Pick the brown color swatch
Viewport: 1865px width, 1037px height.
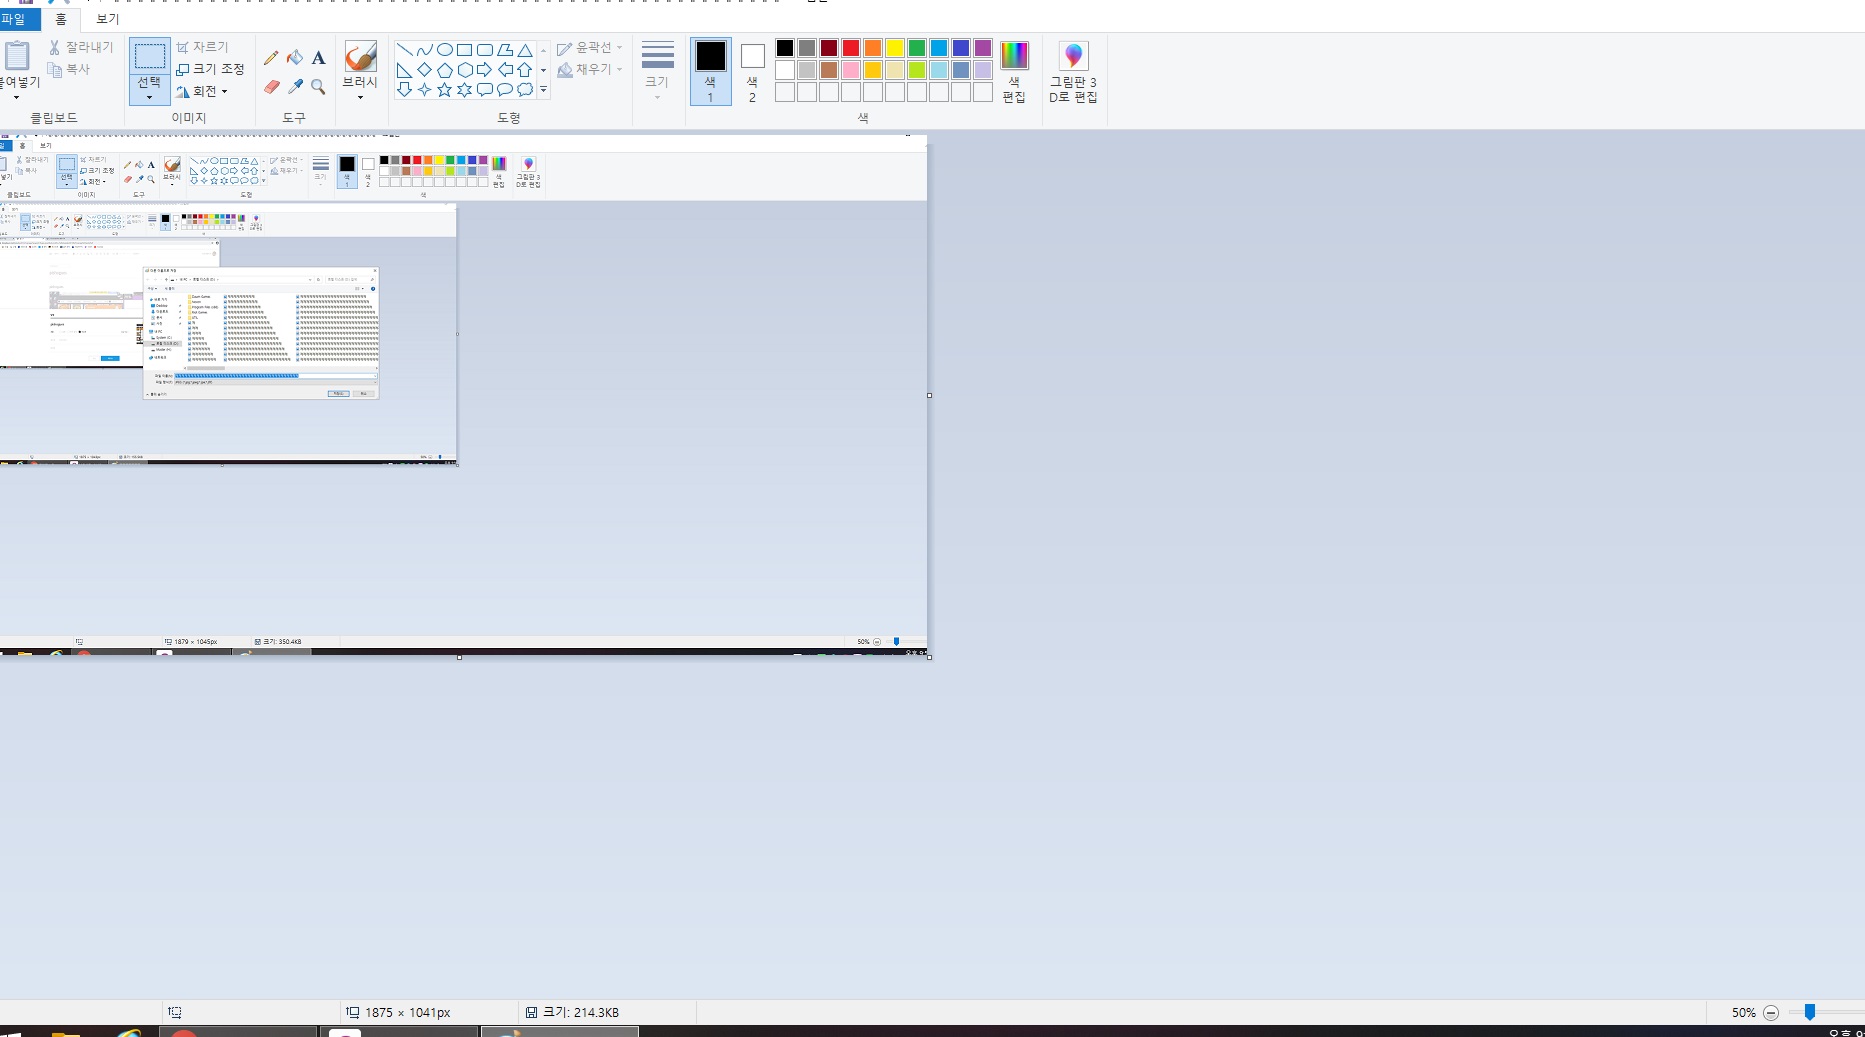pyautogui.click(x=829, y=70)
